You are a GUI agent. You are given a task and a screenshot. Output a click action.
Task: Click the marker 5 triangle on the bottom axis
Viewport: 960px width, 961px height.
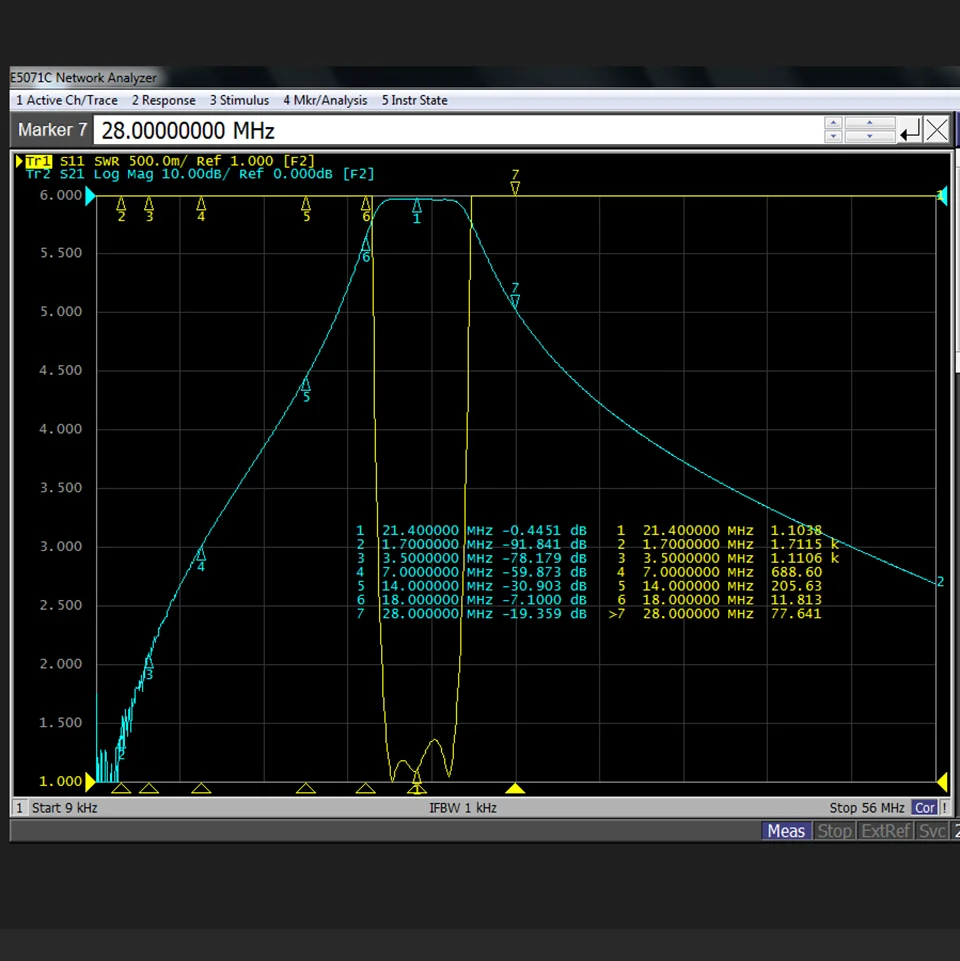point(306,788)
